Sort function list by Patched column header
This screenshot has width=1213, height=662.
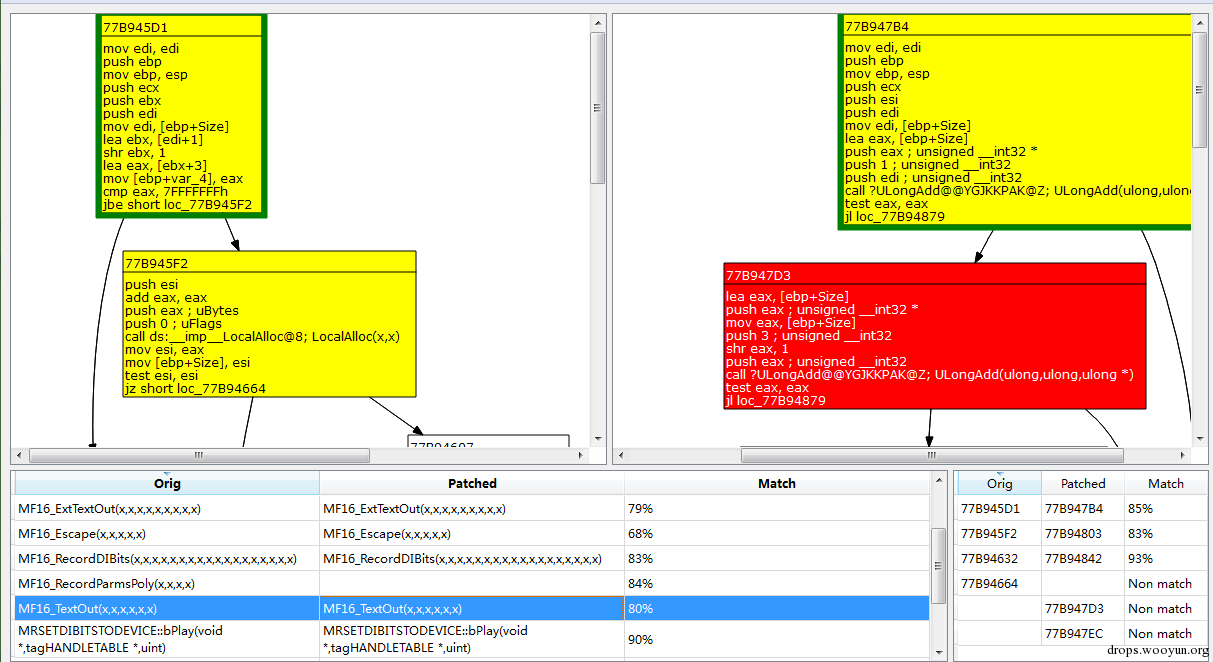click(472, 483)
